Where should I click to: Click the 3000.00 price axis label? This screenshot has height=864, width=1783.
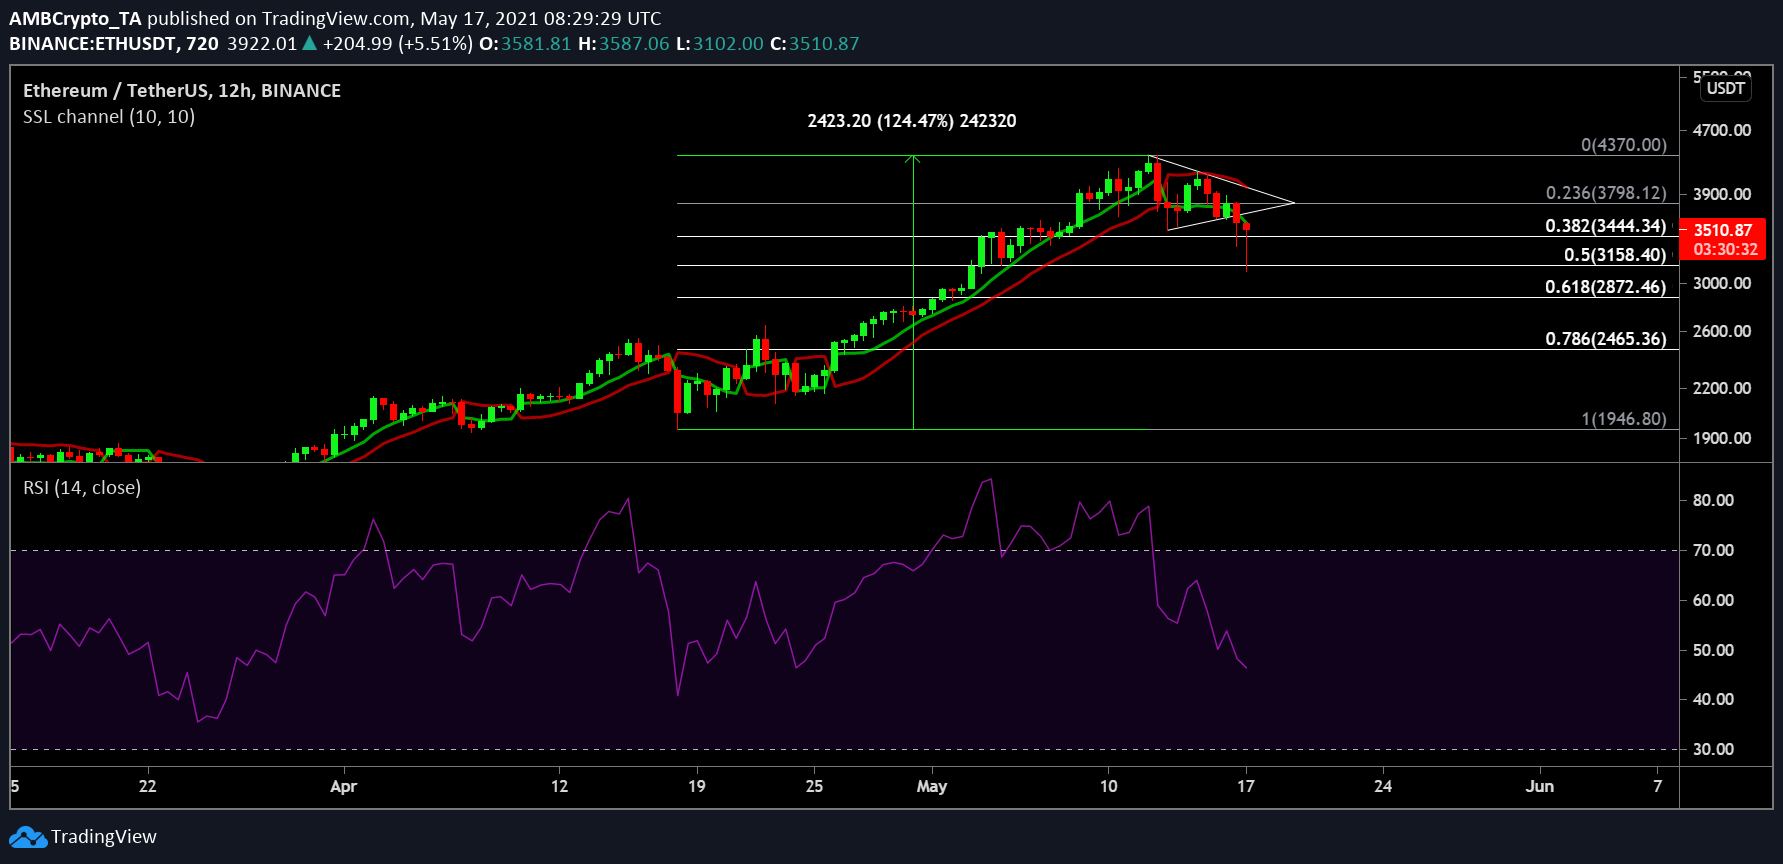tap(1722, 283)
